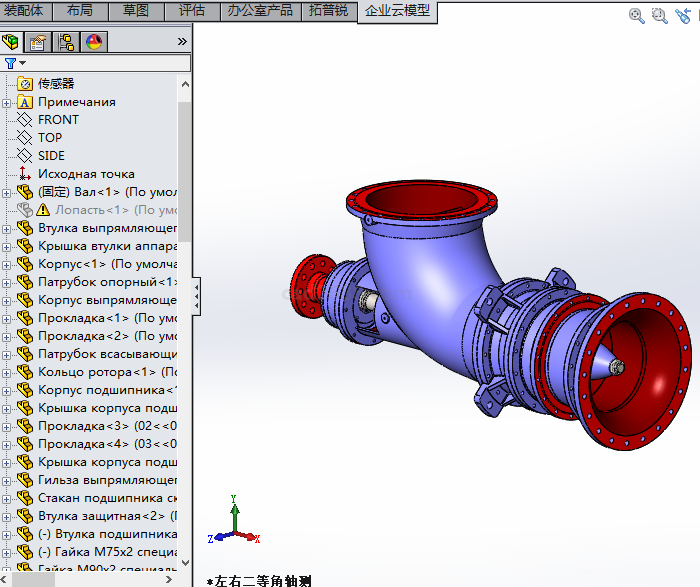
Task: Expand the Корпус<1> component node
Action: (7, 264)
